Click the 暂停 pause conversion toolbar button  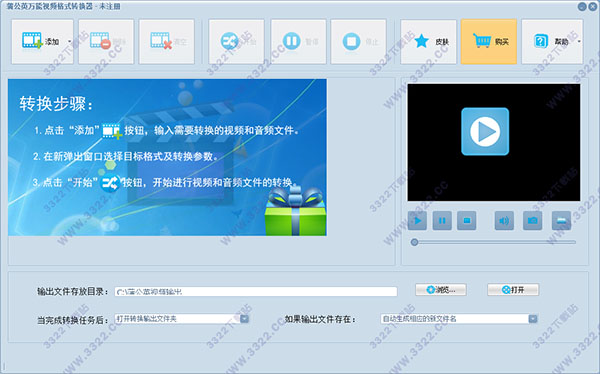coord(298,41)
